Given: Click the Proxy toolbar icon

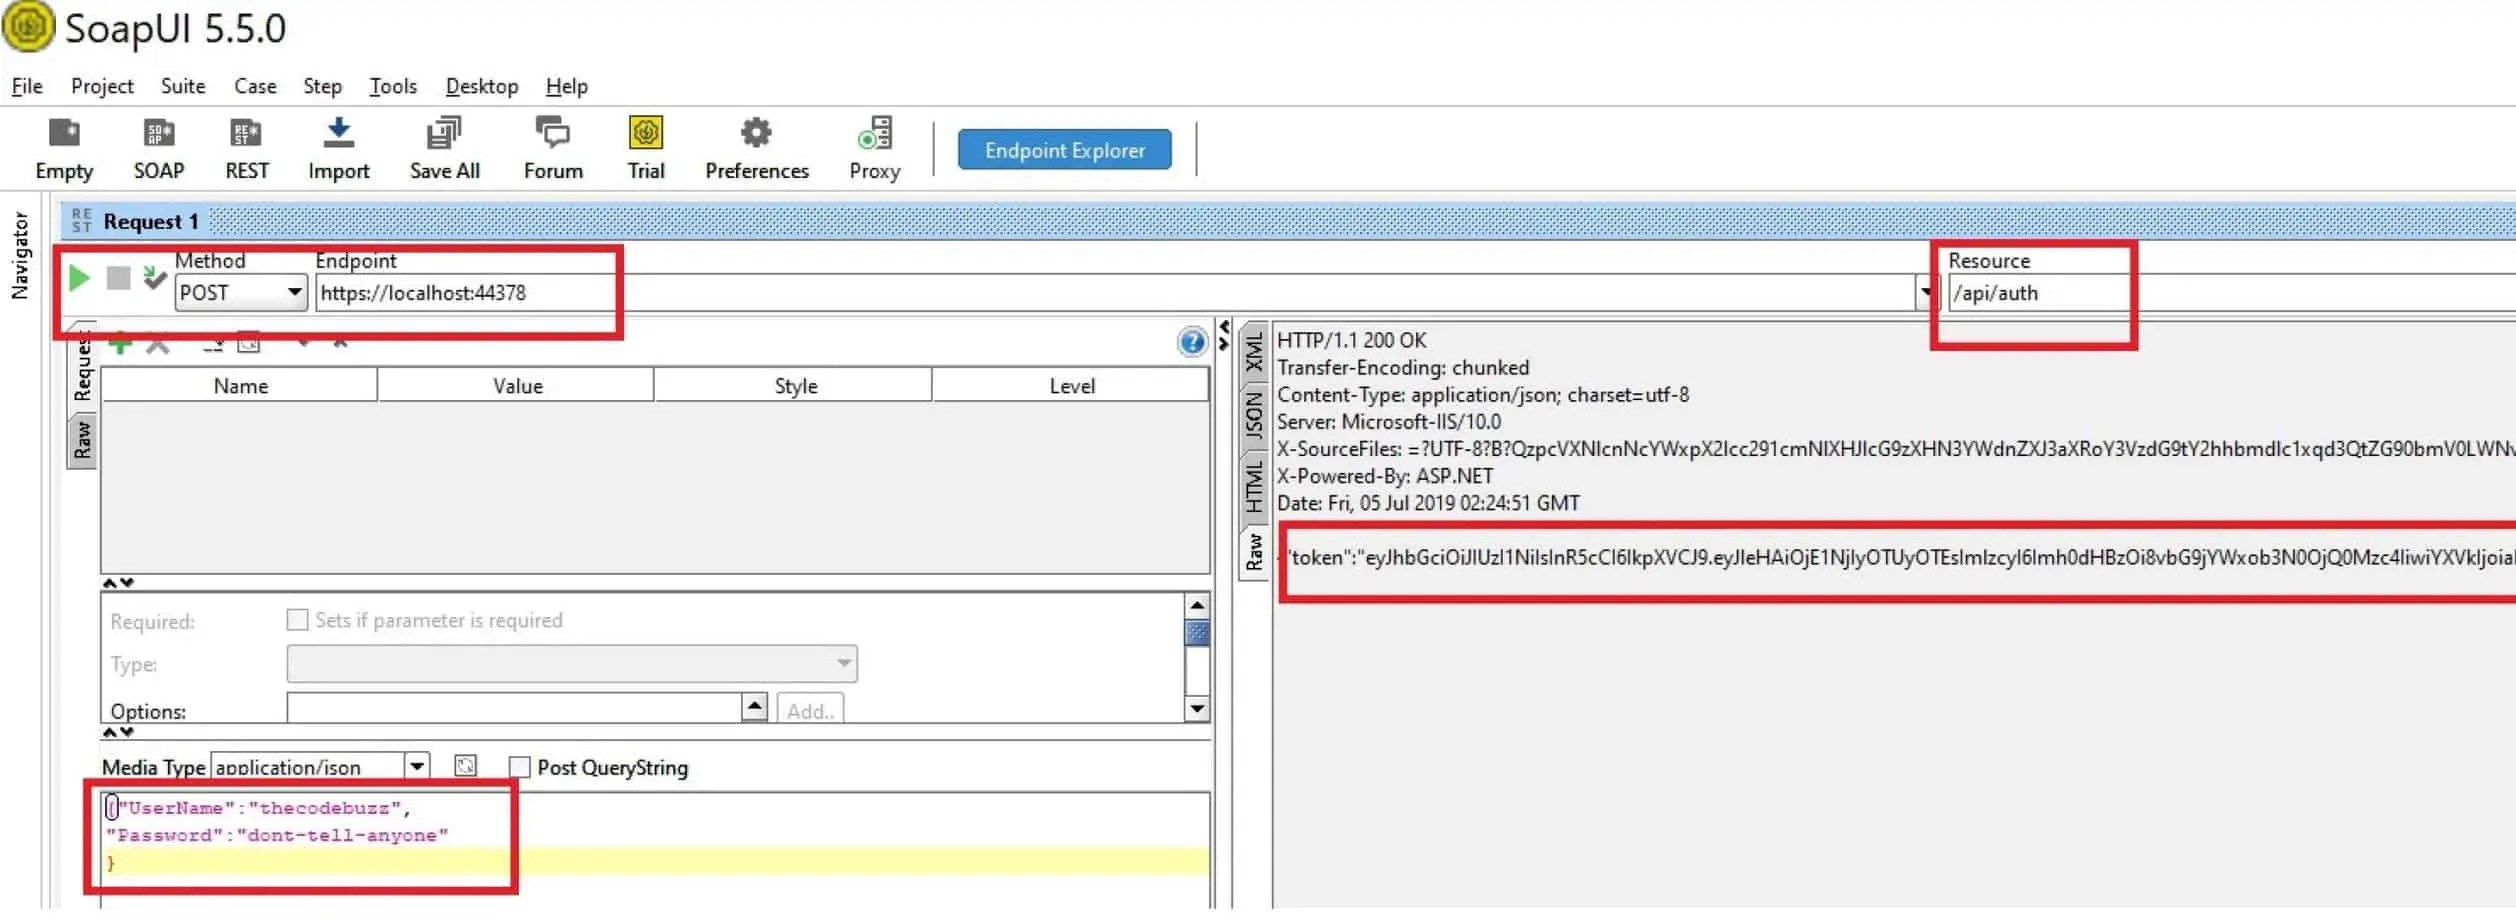Looking at the screenshot, I should [875, 149].
